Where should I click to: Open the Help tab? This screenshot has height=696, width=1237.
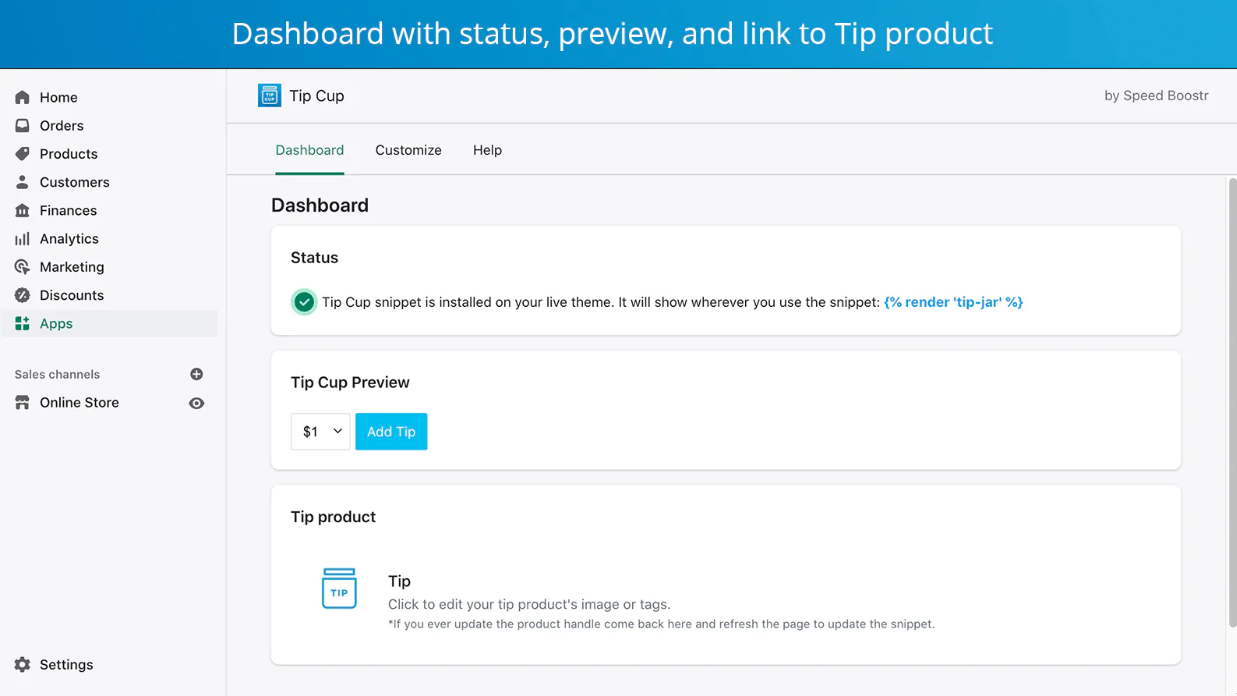pos(487,150)
